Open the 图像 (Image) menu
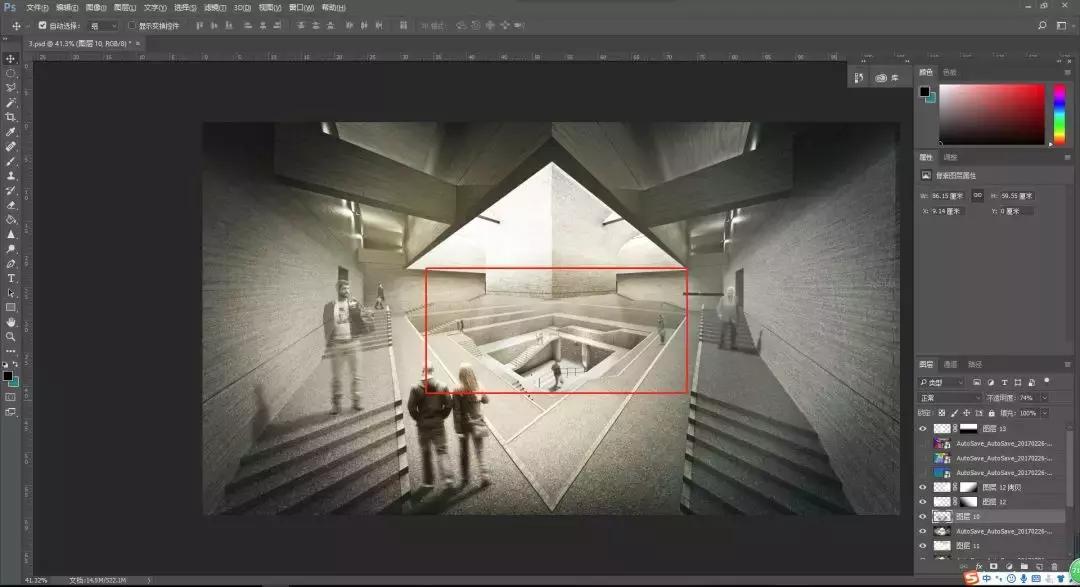The width and height of the screenshot is (1080, 587). point(96,7)
